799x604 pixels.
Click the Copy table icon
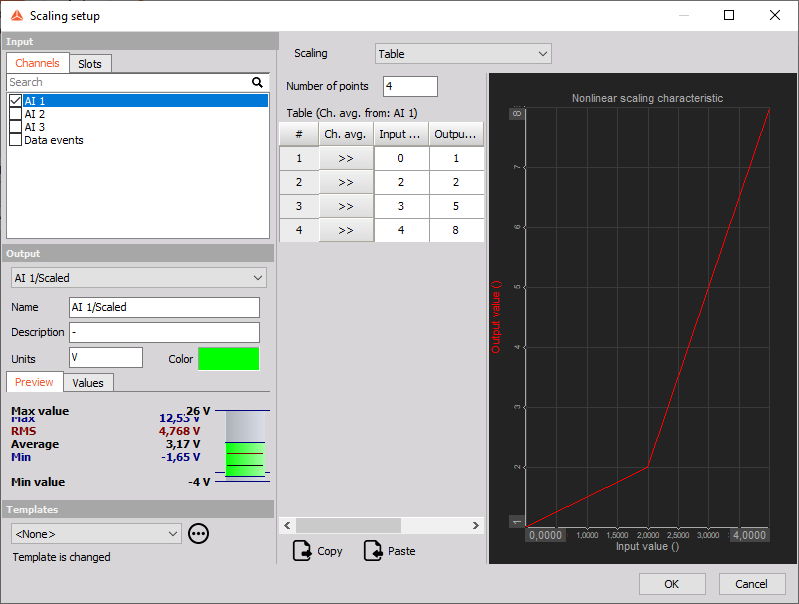302,551
